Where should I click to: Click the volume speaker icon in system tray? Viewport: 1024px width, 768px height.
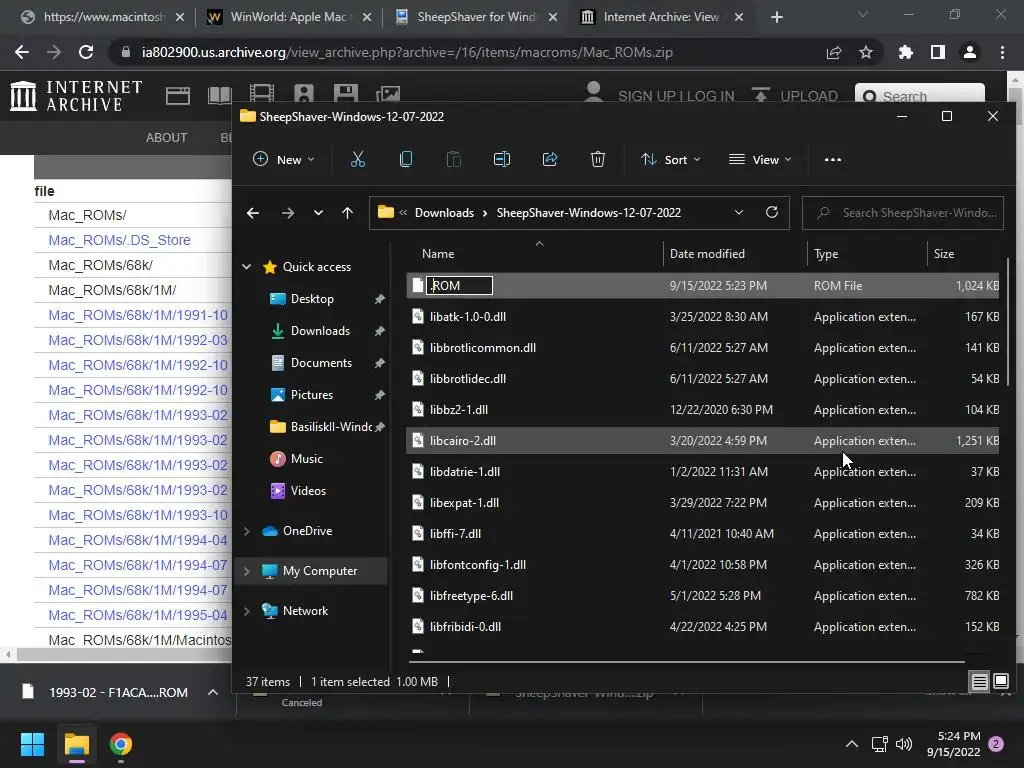904,744
